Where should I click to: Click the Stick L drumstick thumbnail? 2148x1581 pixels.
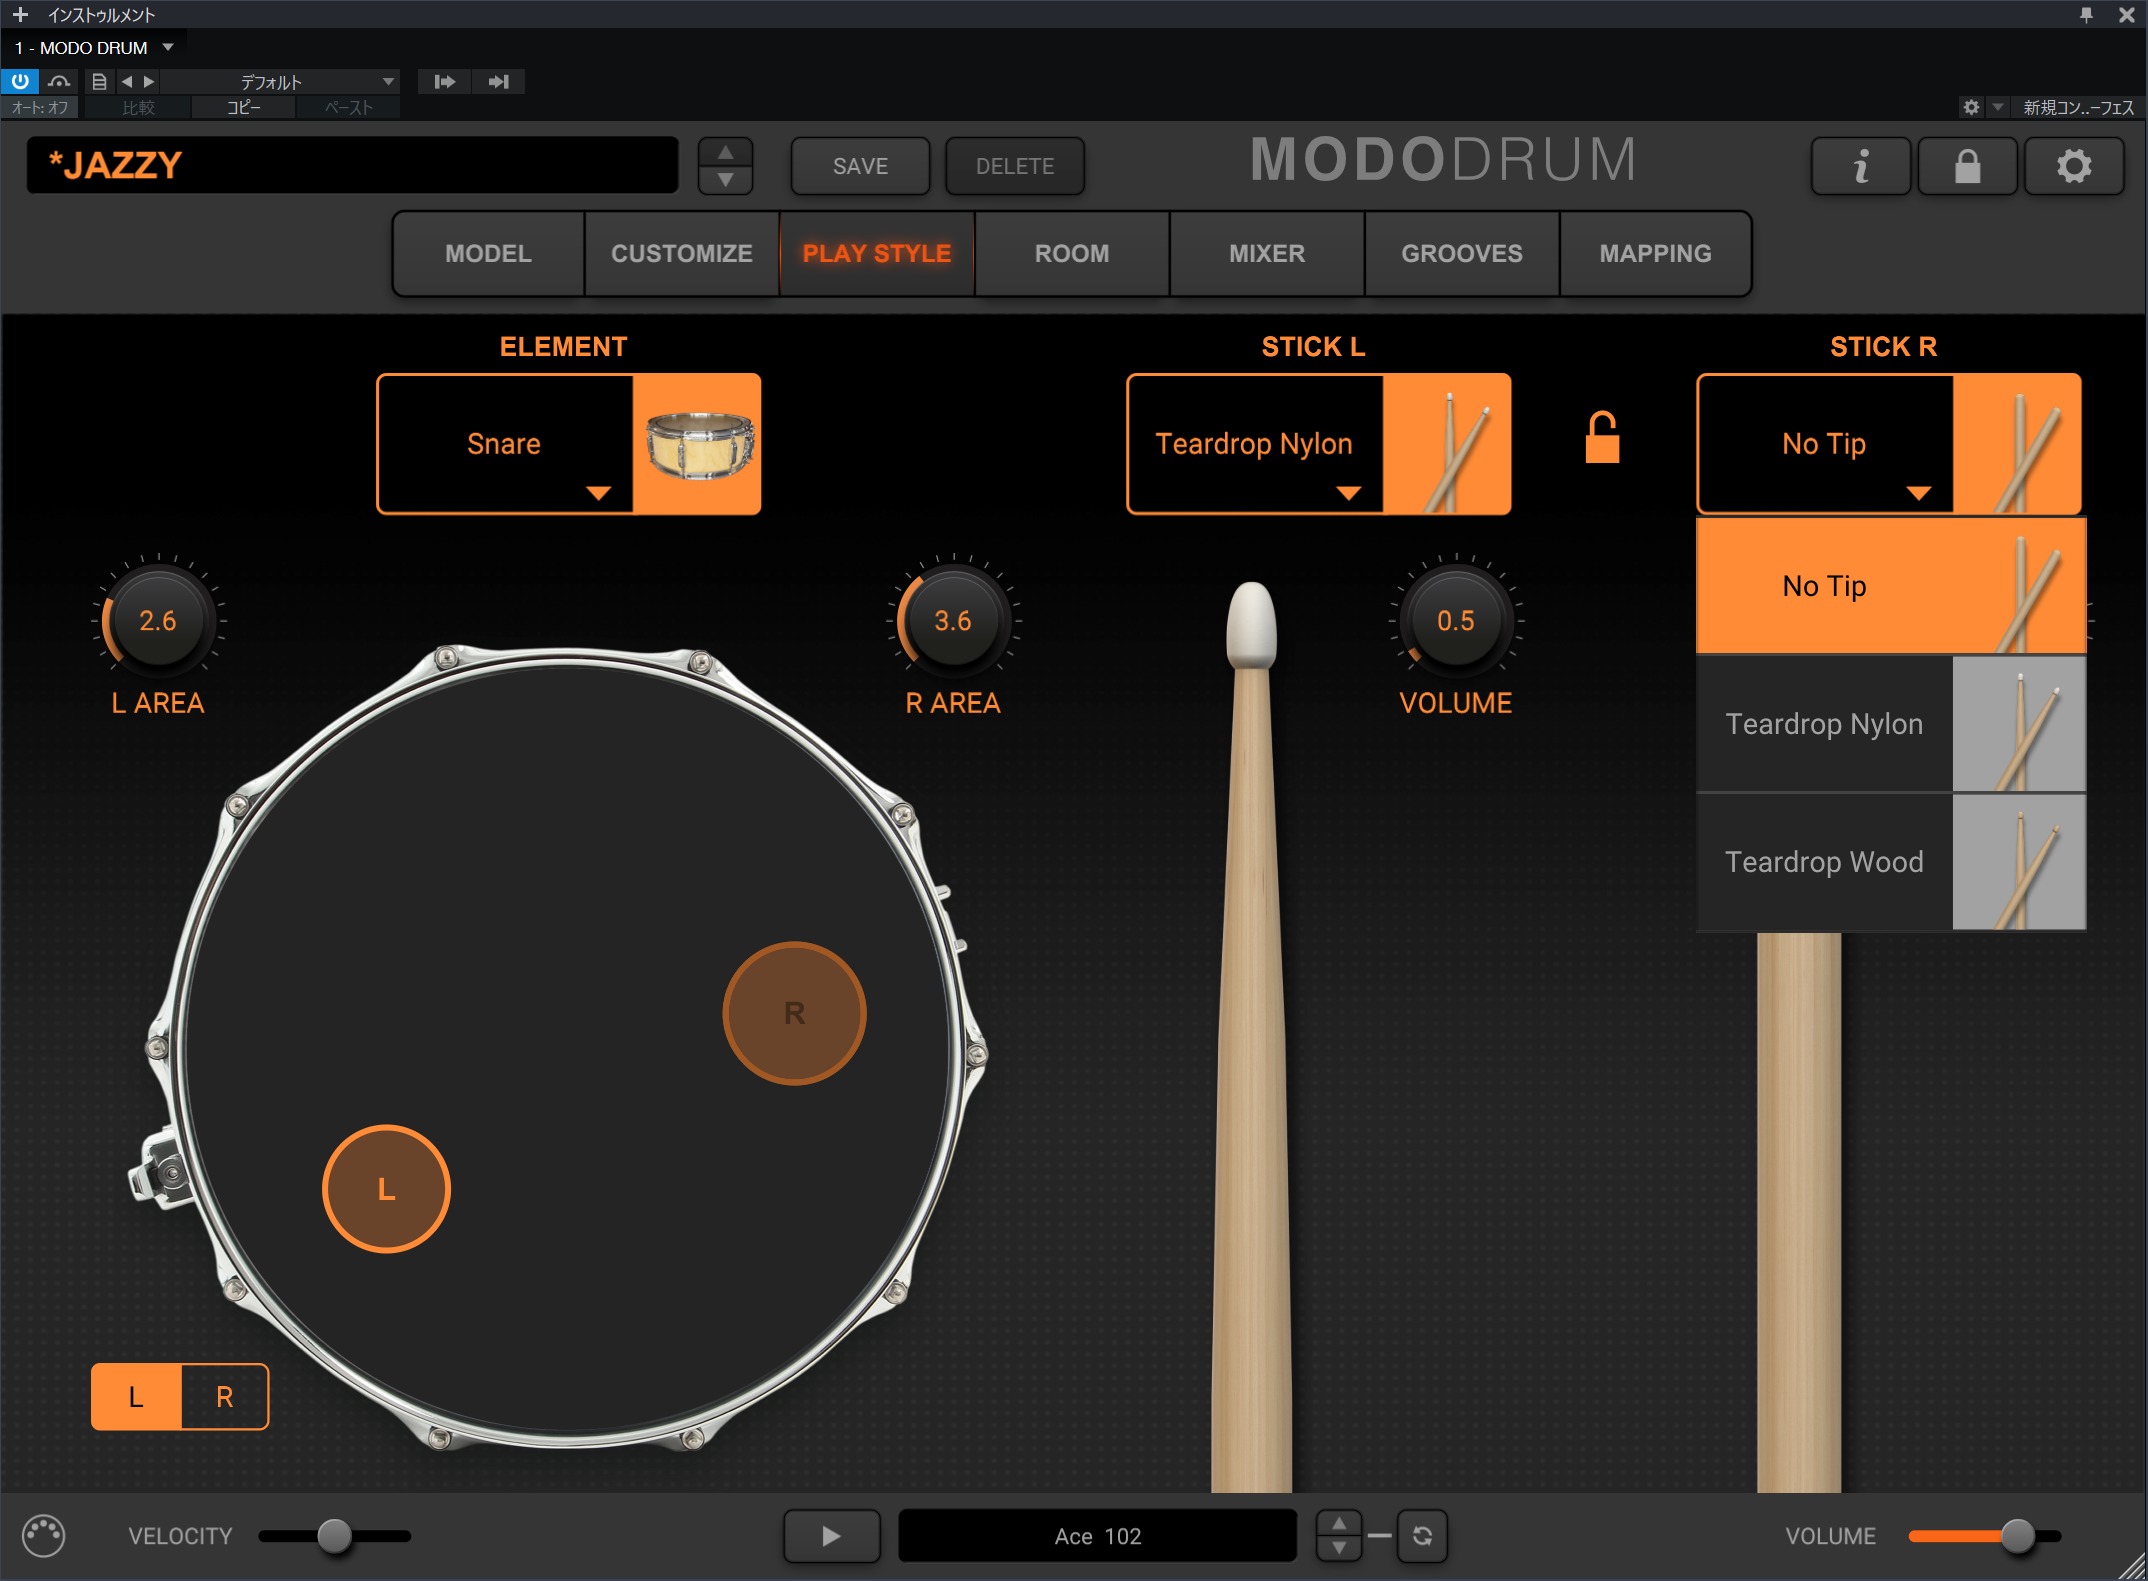pyautogui.click(x=1447, y=444)
